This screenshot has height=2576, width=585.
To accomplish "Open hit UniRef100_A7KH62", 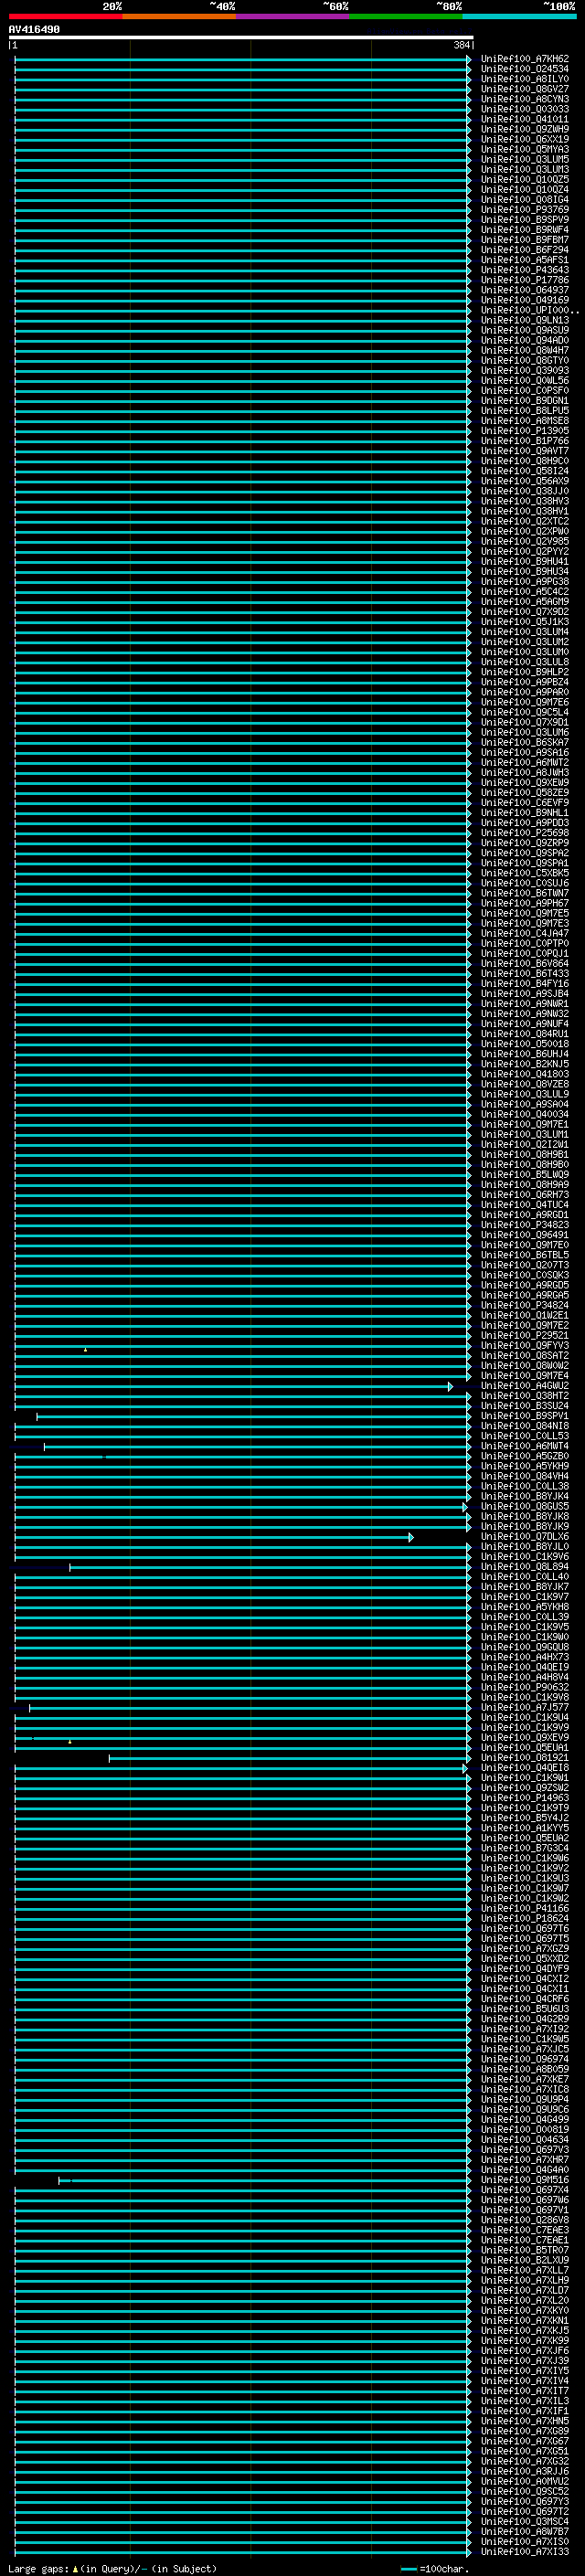I will 524,59.
